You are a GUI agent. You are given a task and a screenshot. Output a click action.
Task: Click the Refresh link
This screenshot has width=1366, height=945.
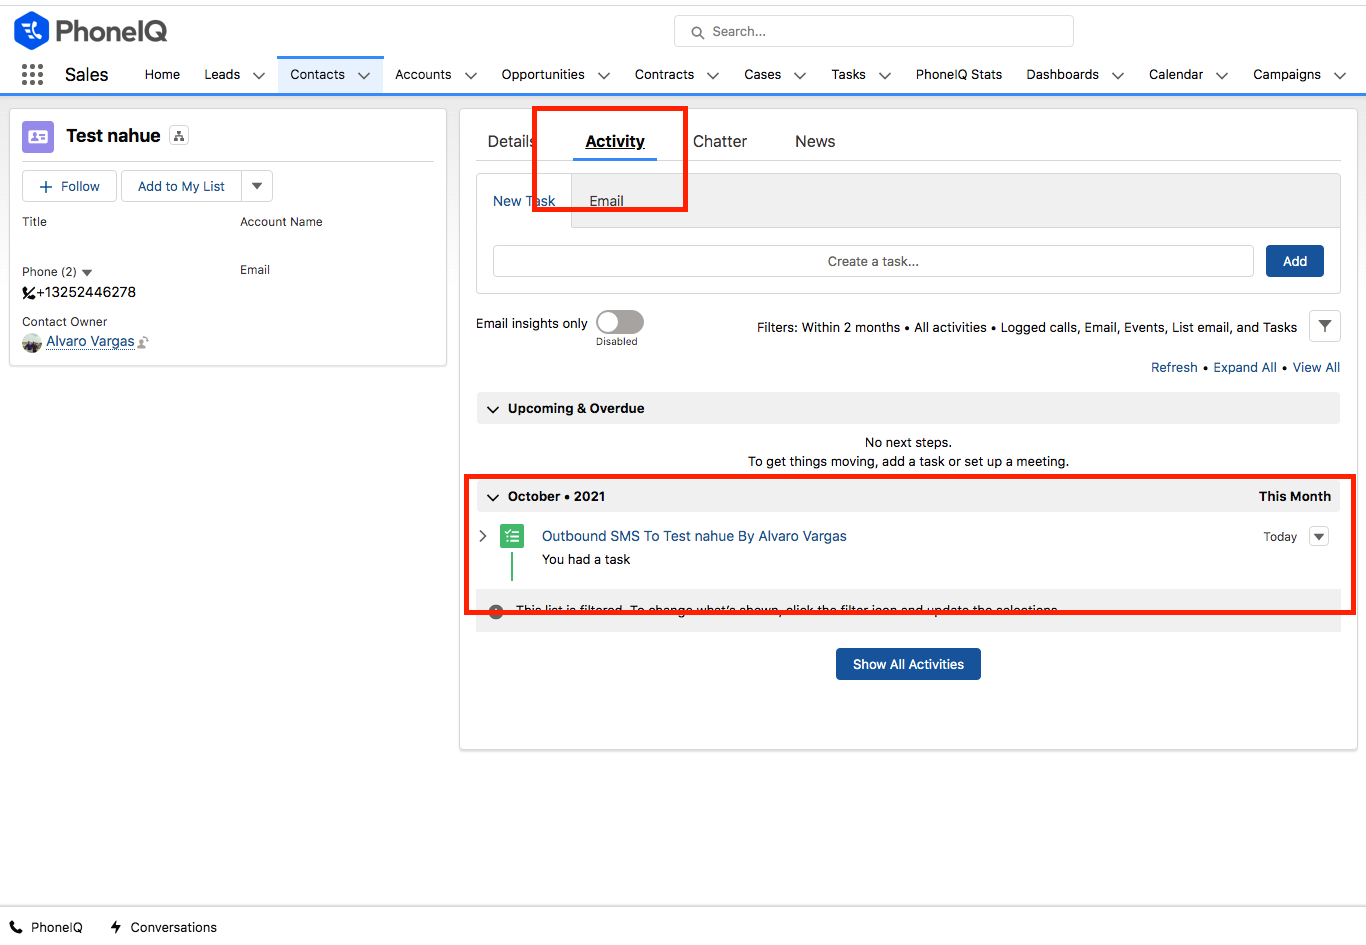point(1174,367)
